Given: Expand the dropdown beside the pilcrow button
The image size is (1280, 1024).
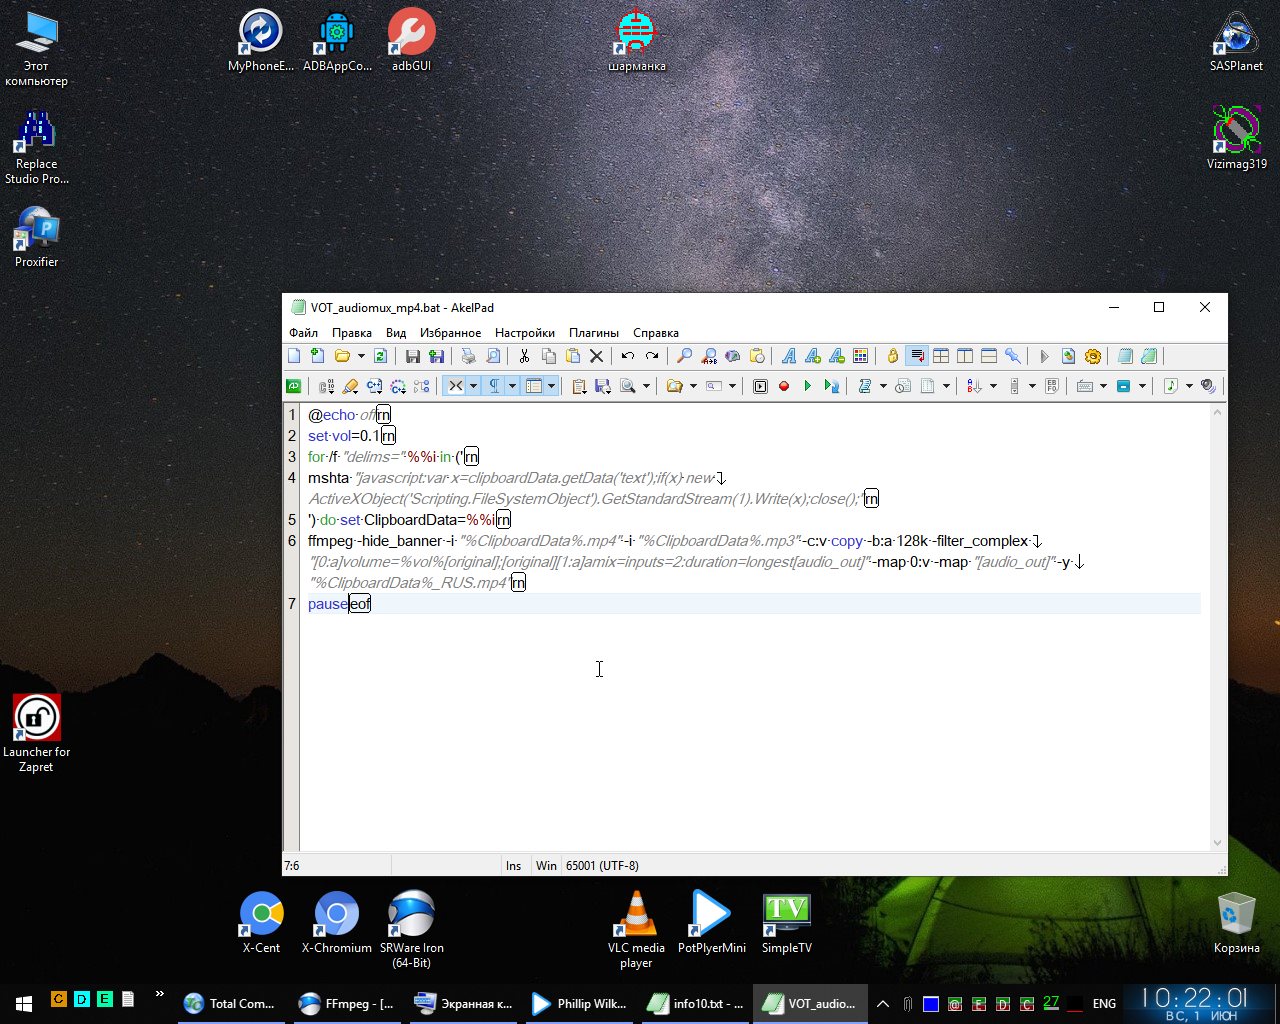Looking at the screenshot, I should (512, 386).
